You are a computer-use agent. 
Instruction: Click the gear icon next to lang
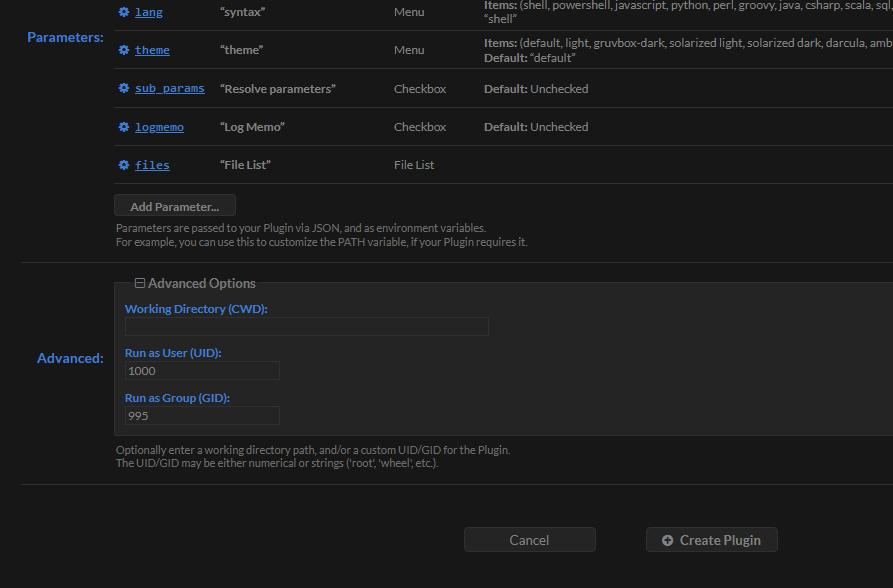[x=124, y=12]
